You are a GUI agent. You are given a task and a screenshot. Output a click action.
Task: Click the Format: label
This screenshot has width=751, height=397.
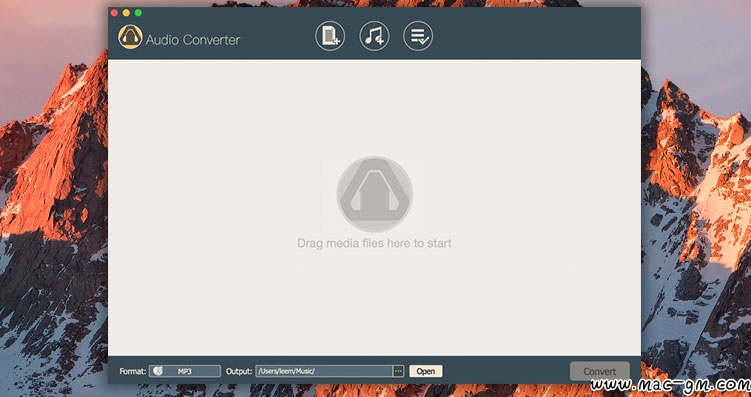tap(133, 371)
